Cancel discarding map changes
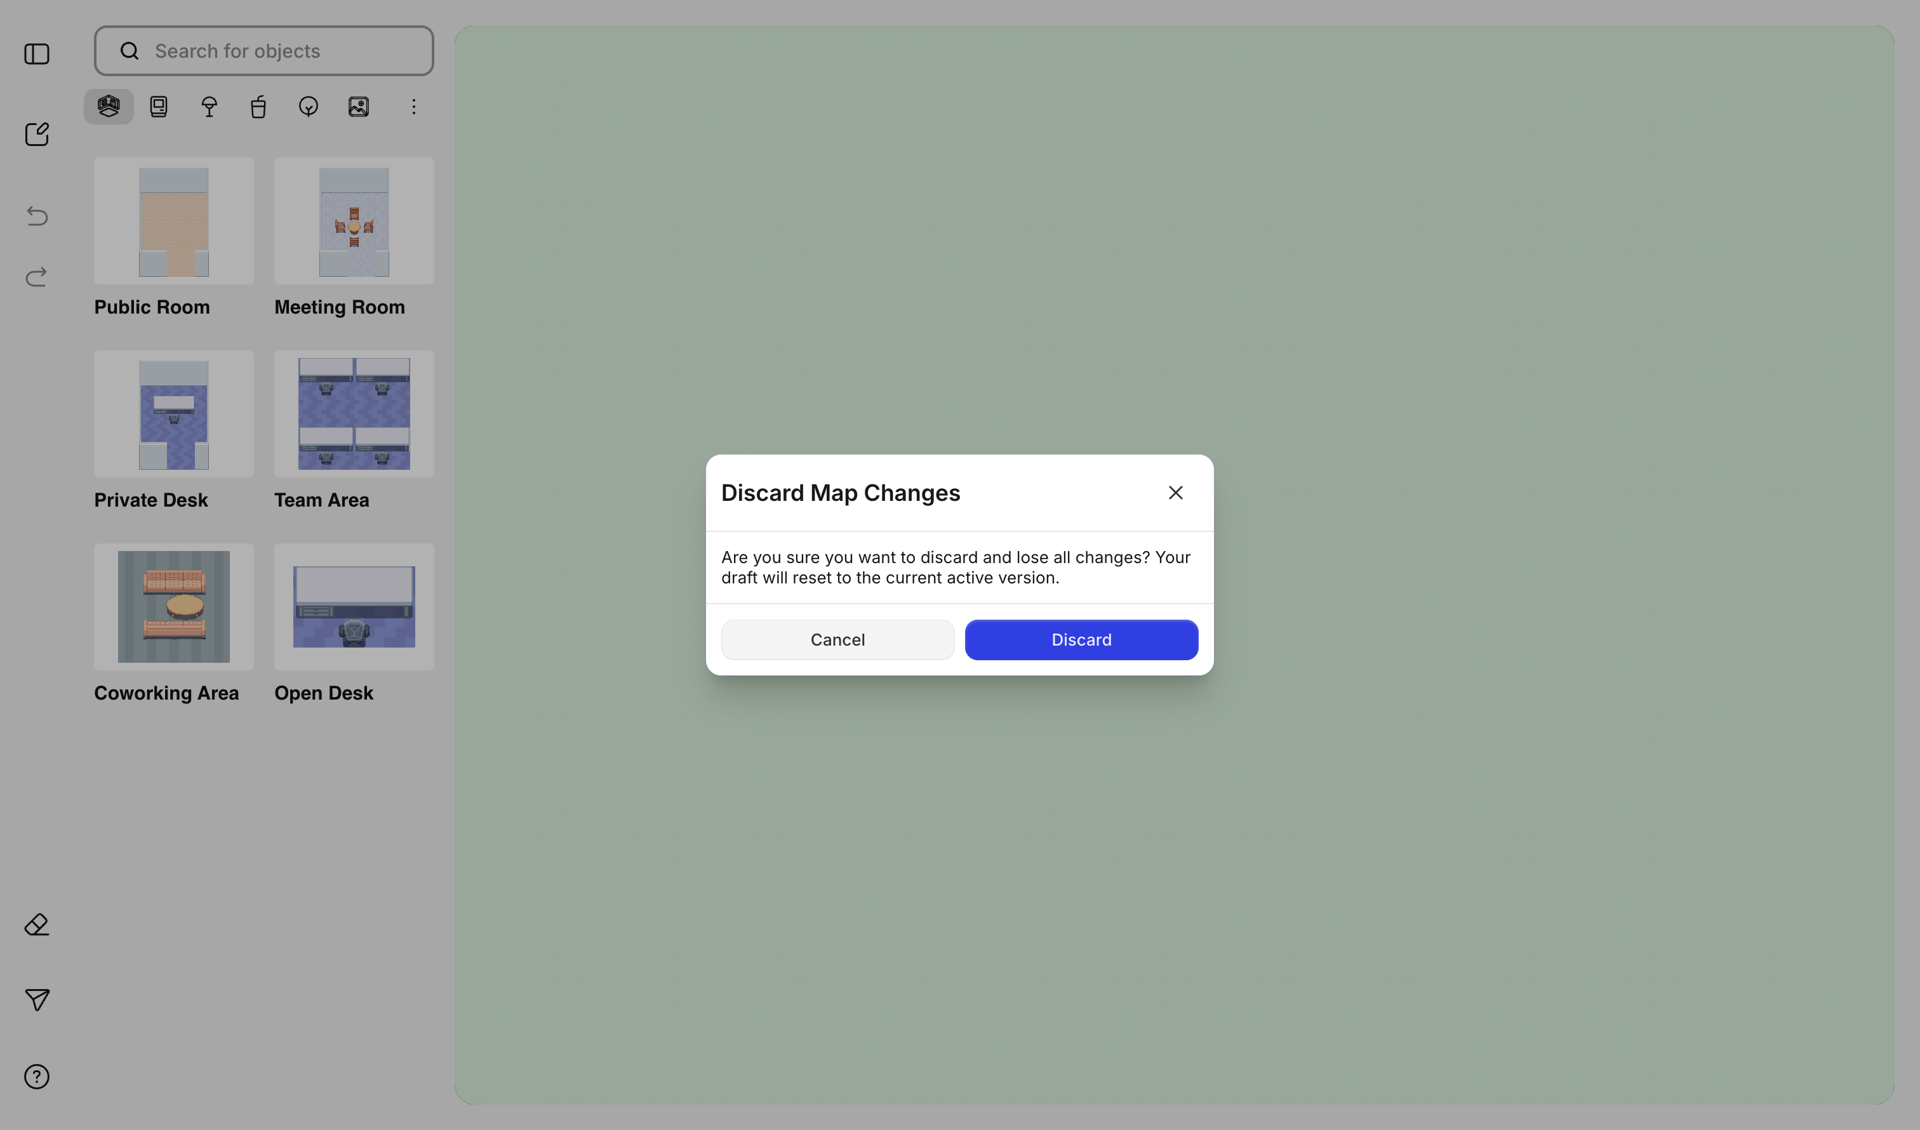 (837, 639)
